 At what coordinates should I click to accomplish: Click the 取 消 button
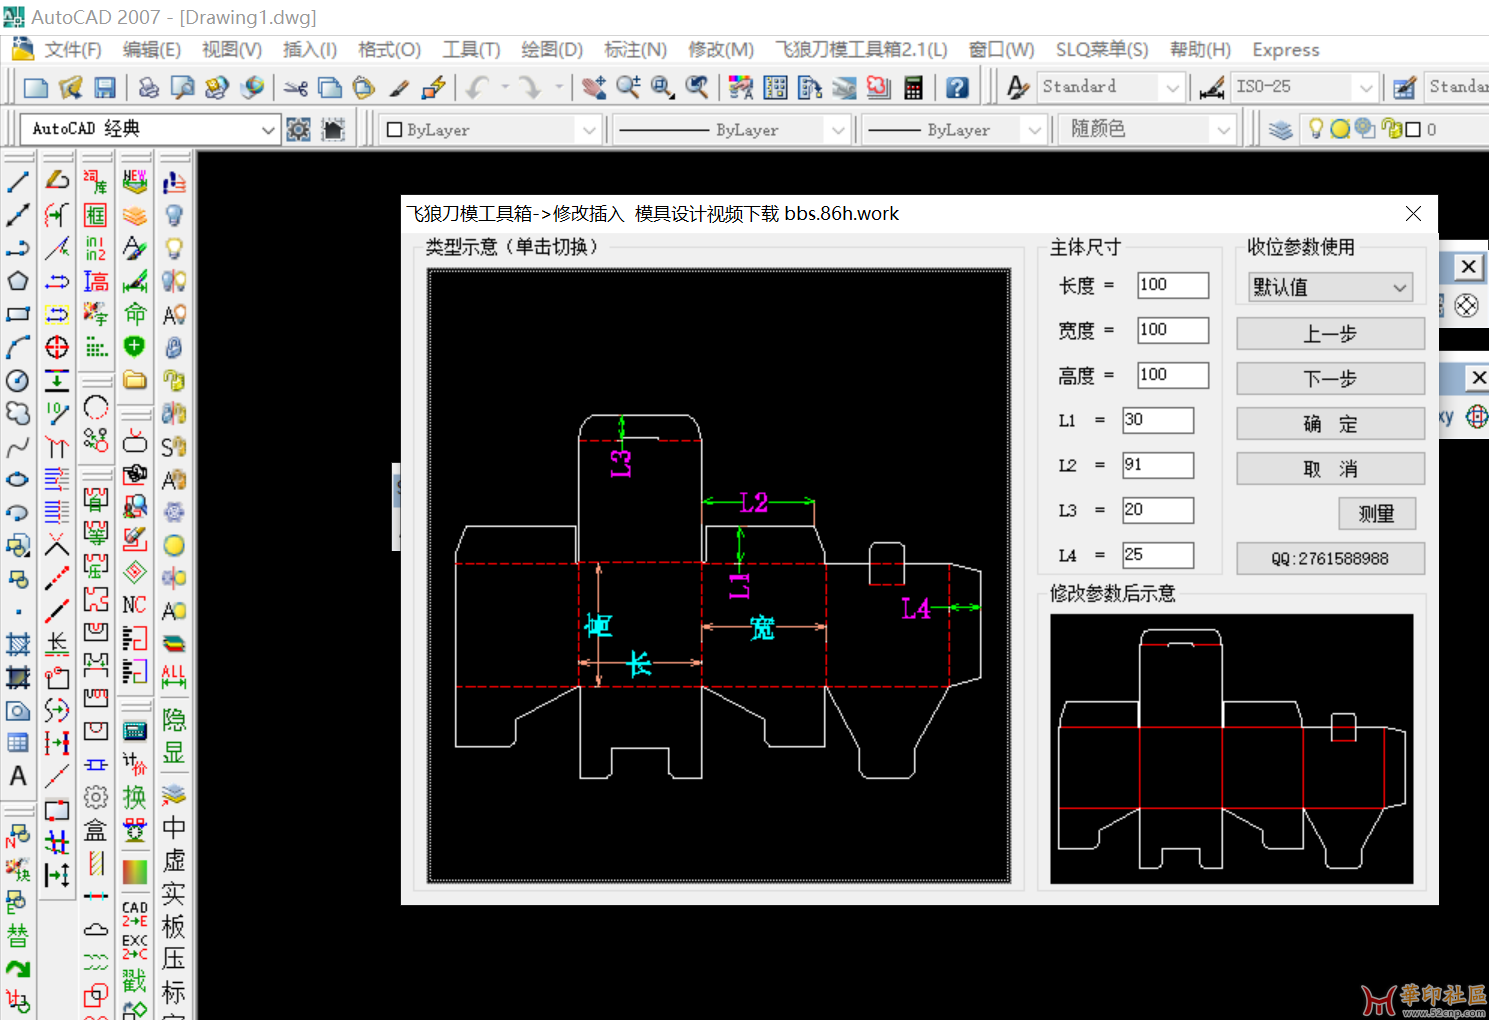click(x=1330, y=469)
